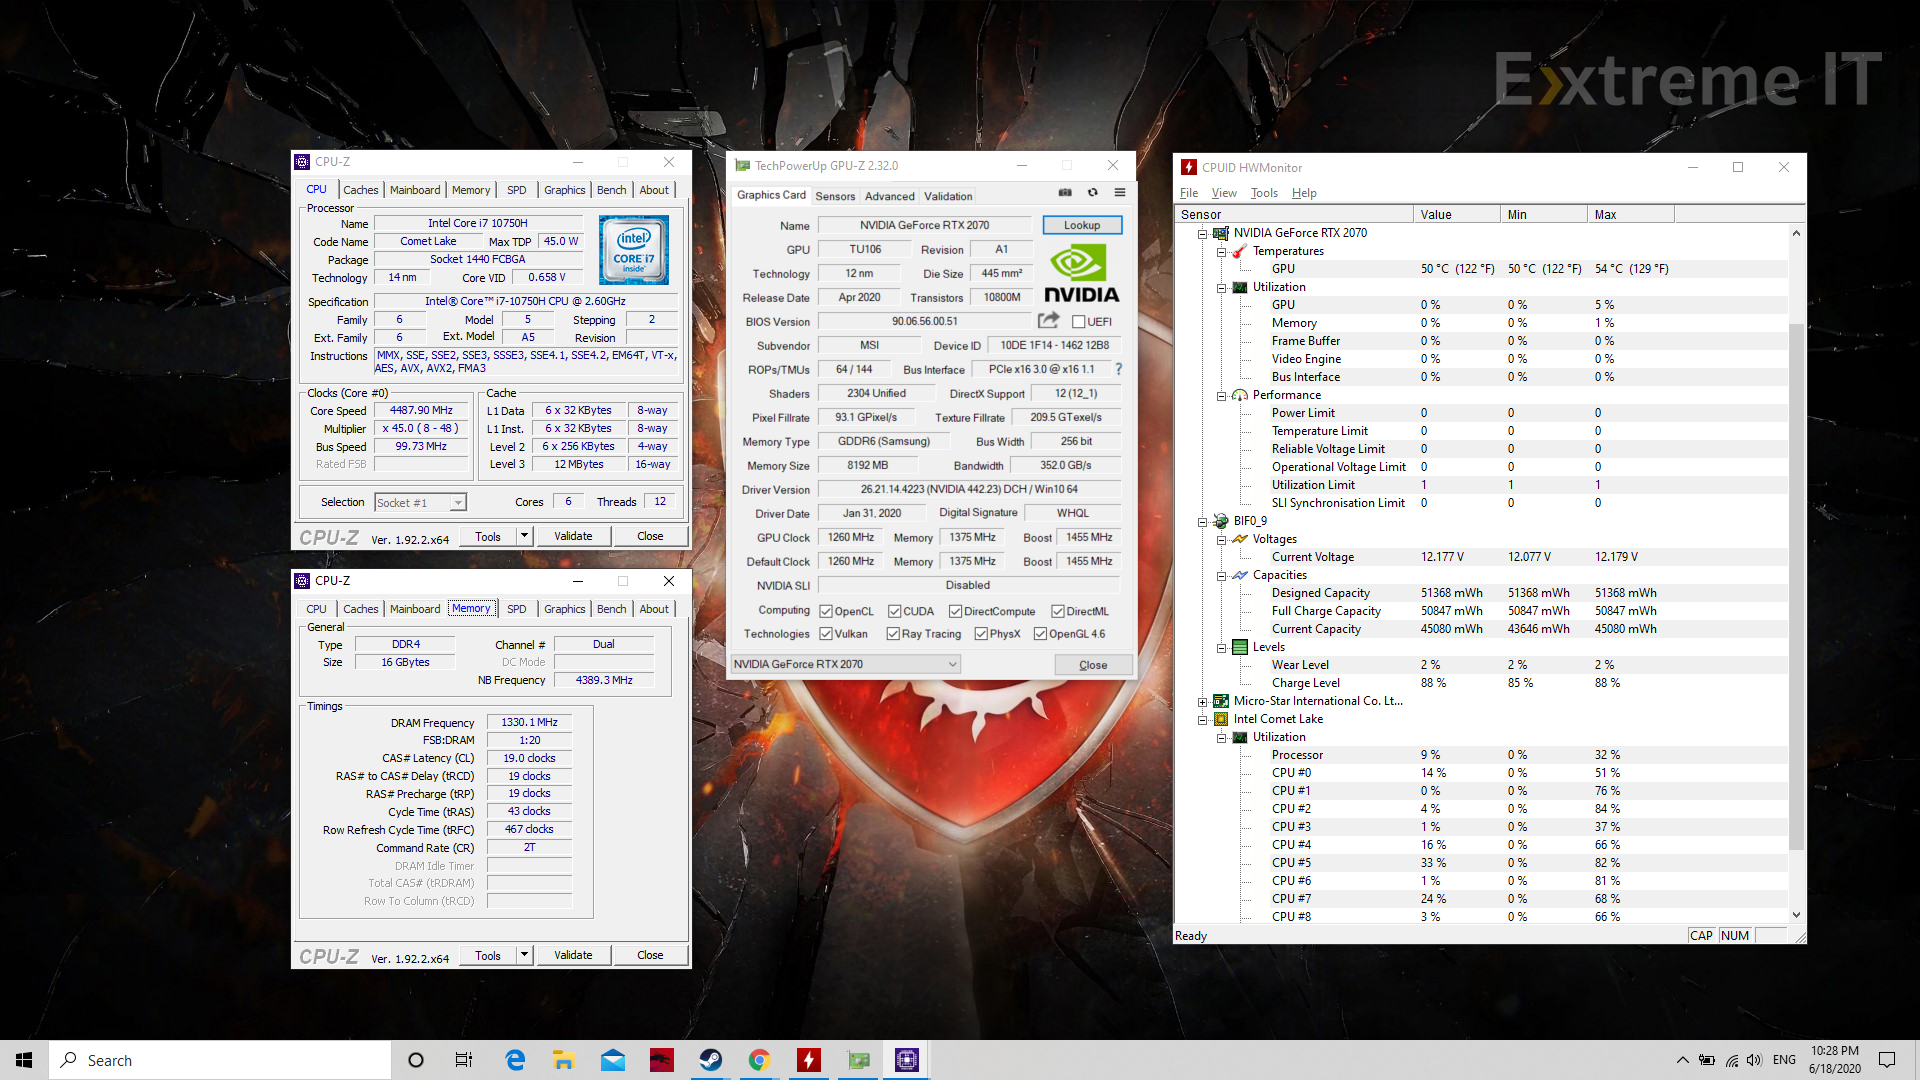Click the Bus Interface question mark icon
Screen dimensions: 1920x1080
[1119, 369]
